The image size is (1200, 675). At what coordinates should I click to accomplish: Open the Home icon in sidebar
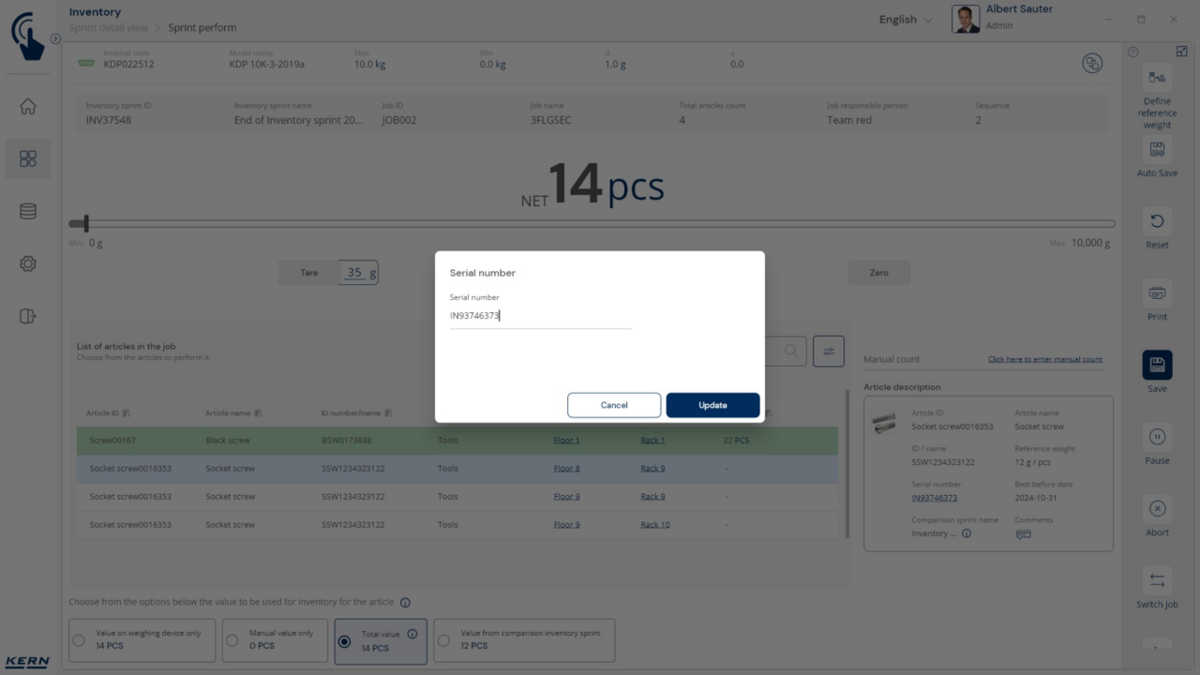(x=28, y=107)
